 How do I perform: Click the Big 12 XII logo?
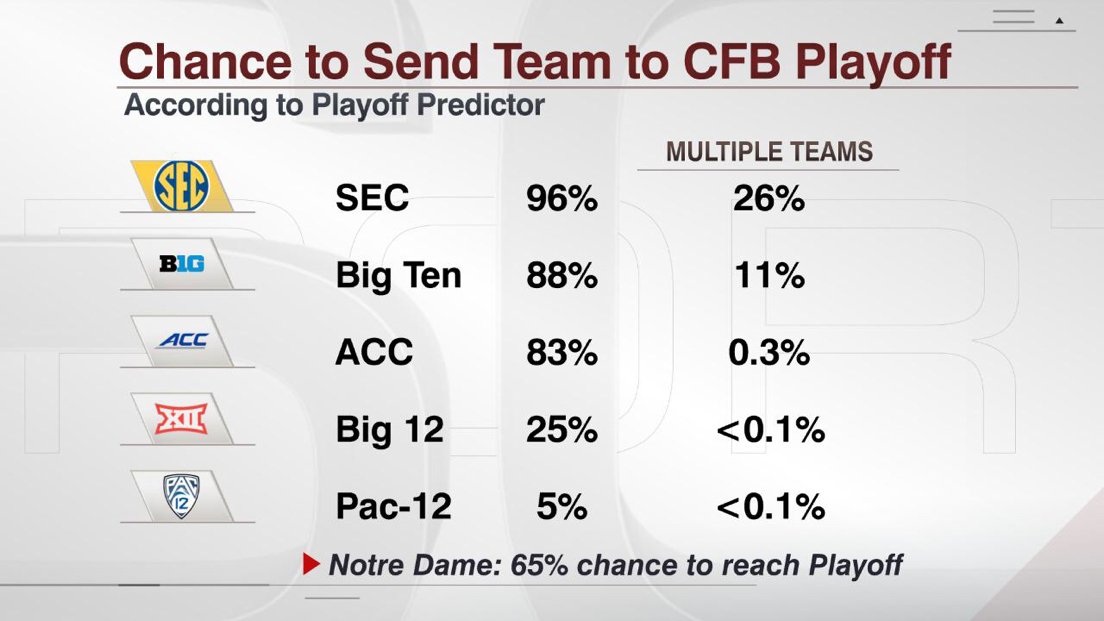(x=181, y=418)
